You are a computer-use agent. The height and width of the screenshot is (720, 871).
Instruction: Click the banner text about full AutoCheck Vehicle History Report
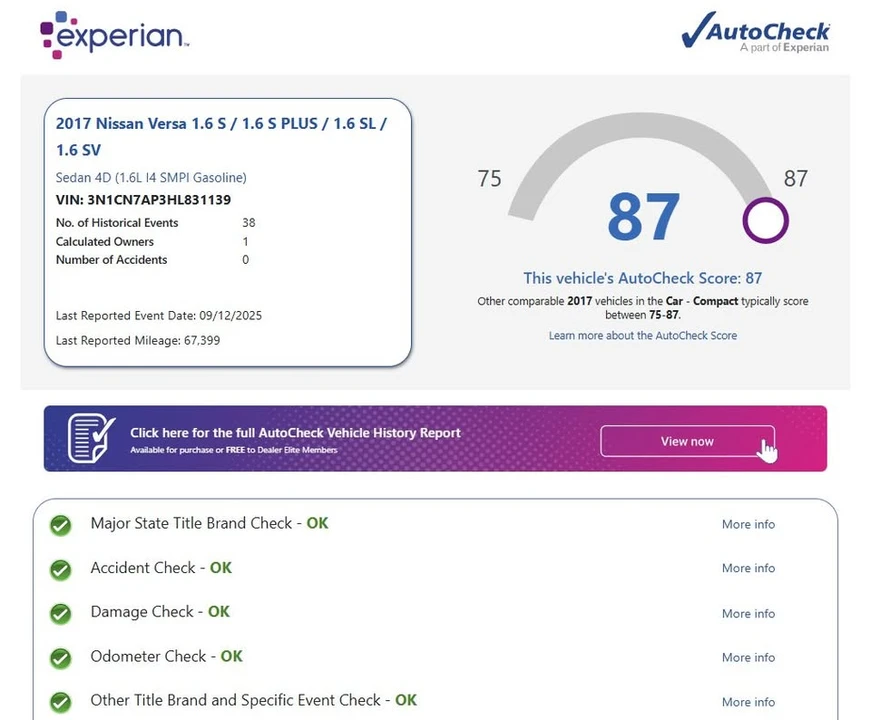(x=296, y=432)
